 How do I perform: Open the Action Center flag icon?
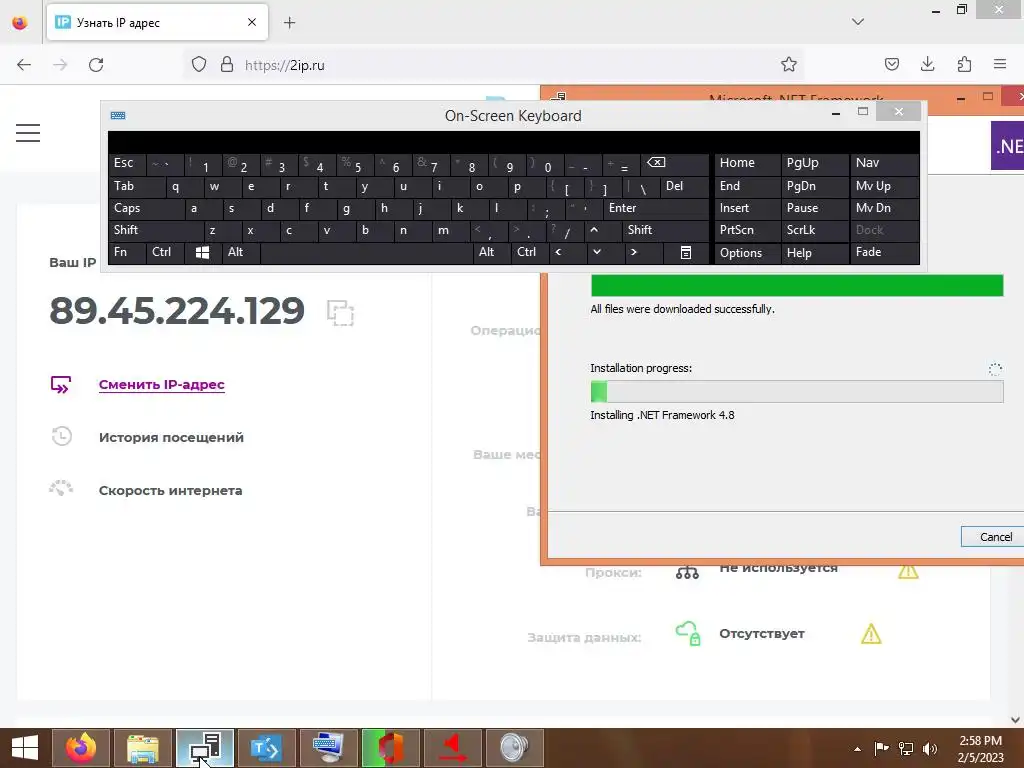[x=881, y=748]
